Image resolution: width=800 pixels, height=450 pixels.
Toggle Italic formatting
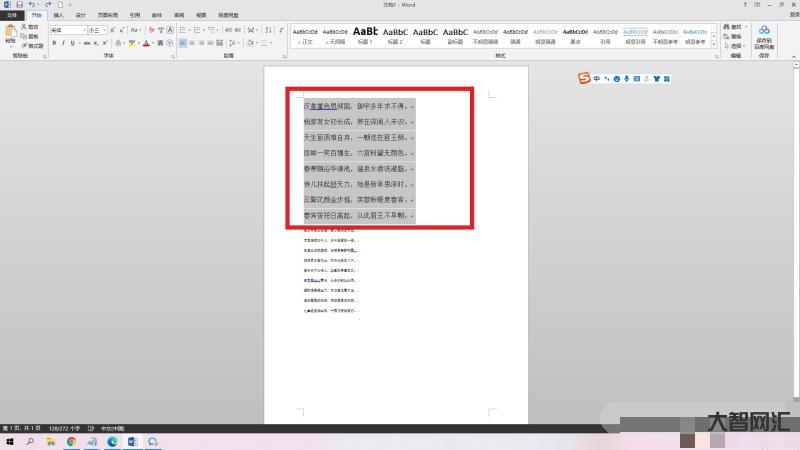pos(64,44)
